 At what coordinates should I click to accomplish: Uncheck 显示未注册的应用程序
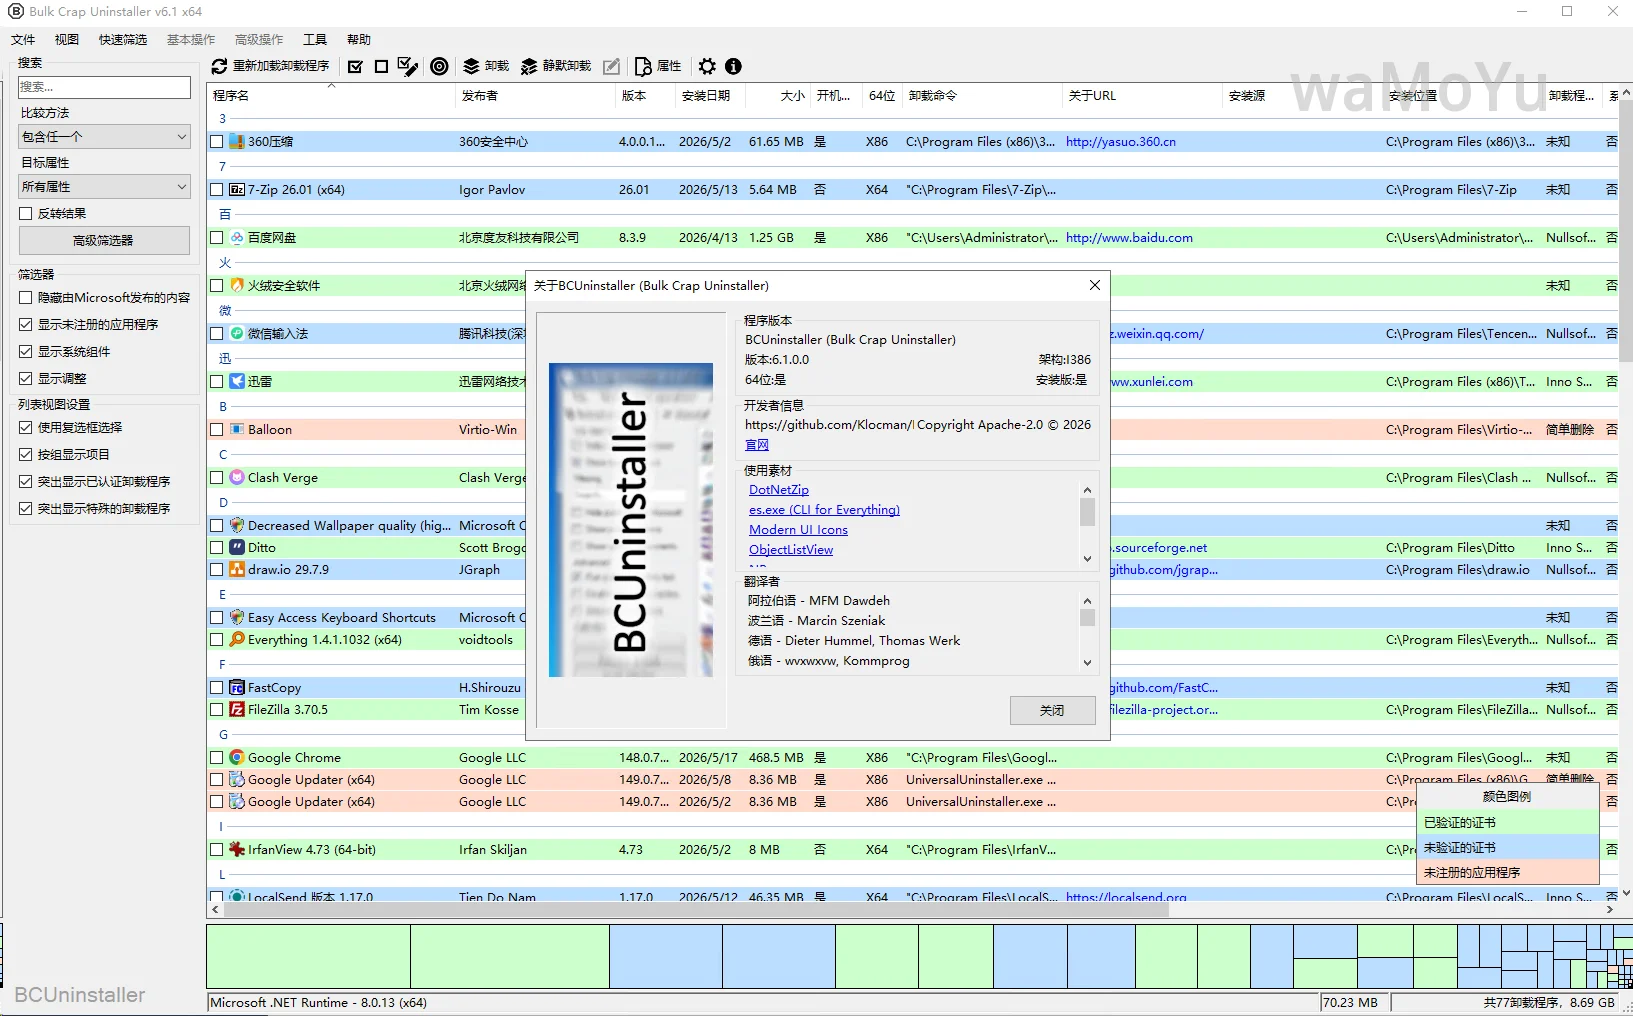pyautogui.click(x=26, y=325)
